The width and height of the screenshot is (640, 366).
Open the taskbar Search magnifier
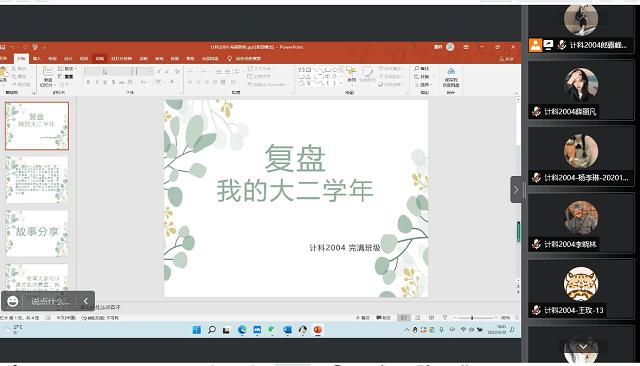(212, 330)
